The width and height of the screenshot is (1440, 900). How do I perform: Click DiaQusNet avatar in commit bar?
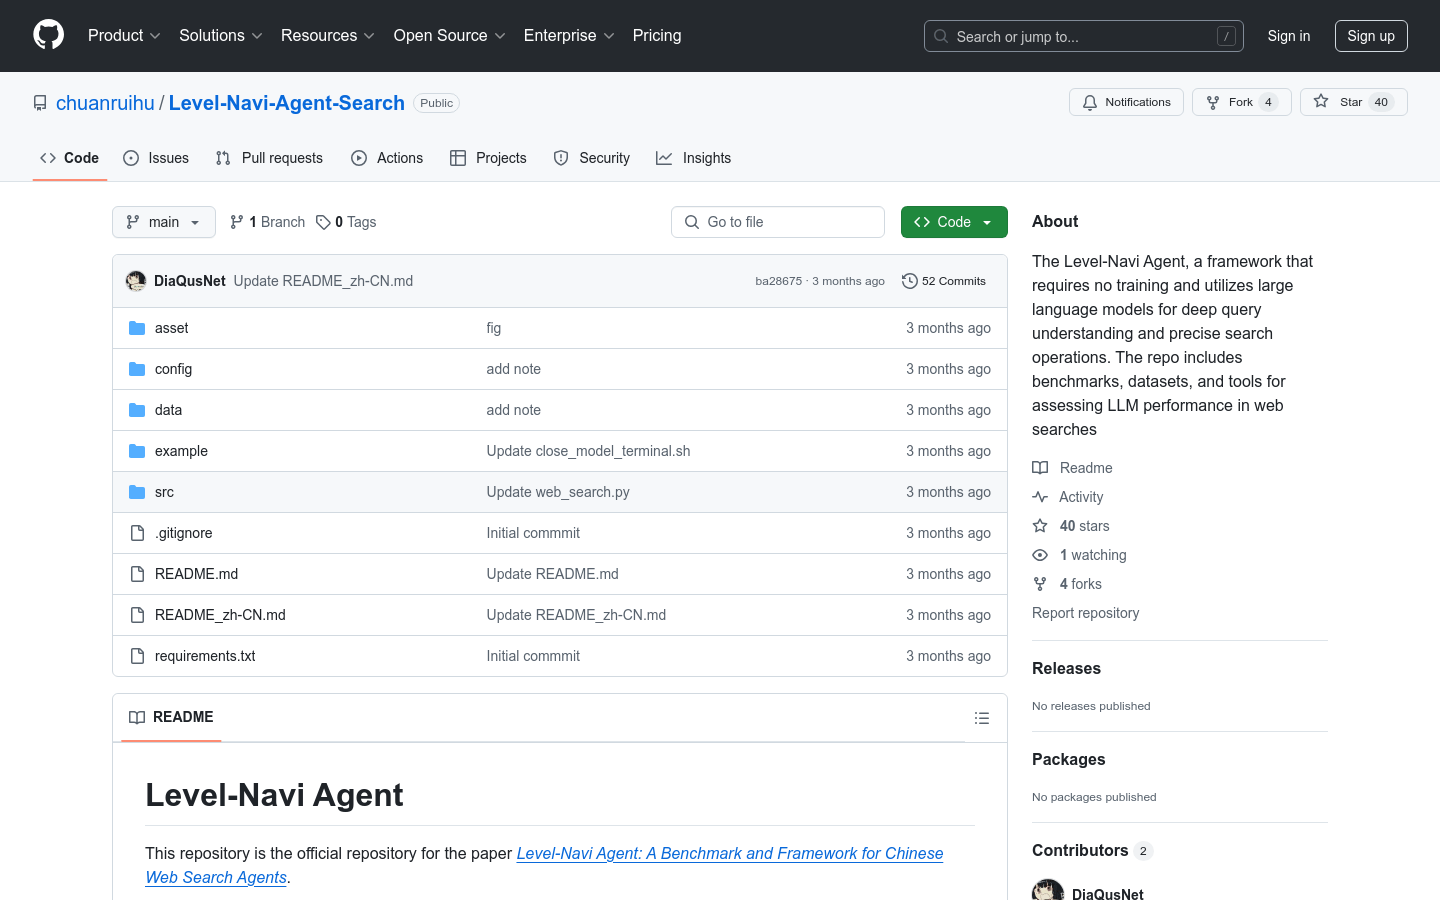tap(136, 281)
